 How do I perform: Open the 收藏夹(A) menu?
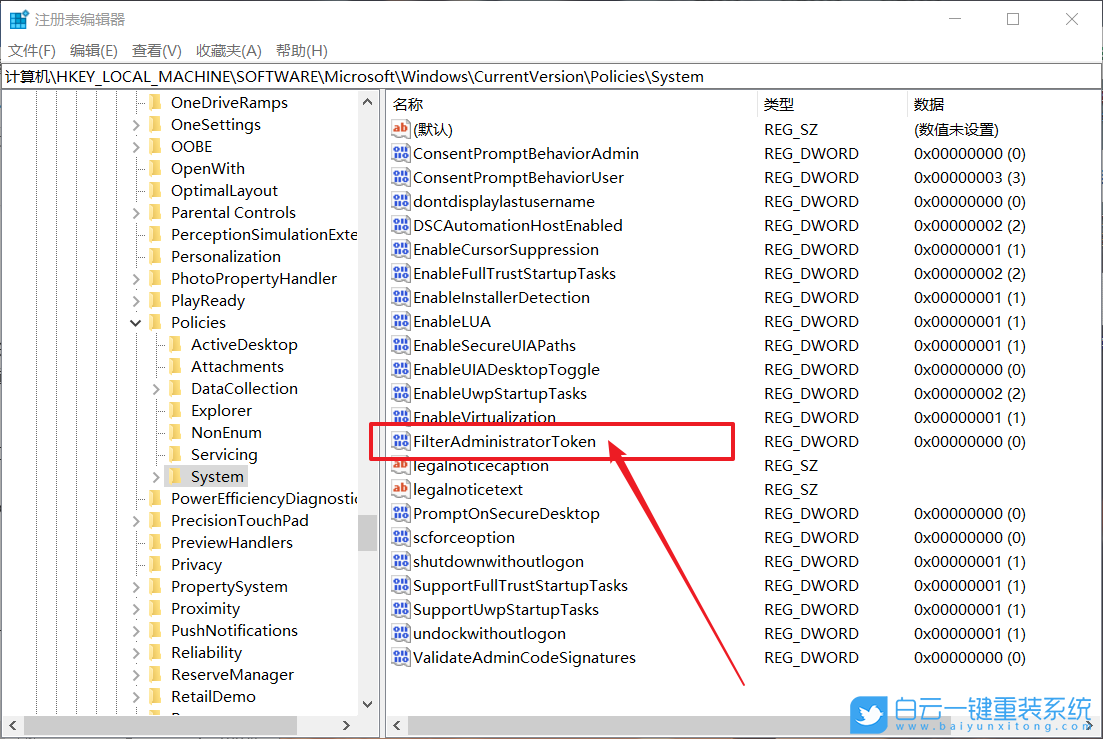pos(229,51)
